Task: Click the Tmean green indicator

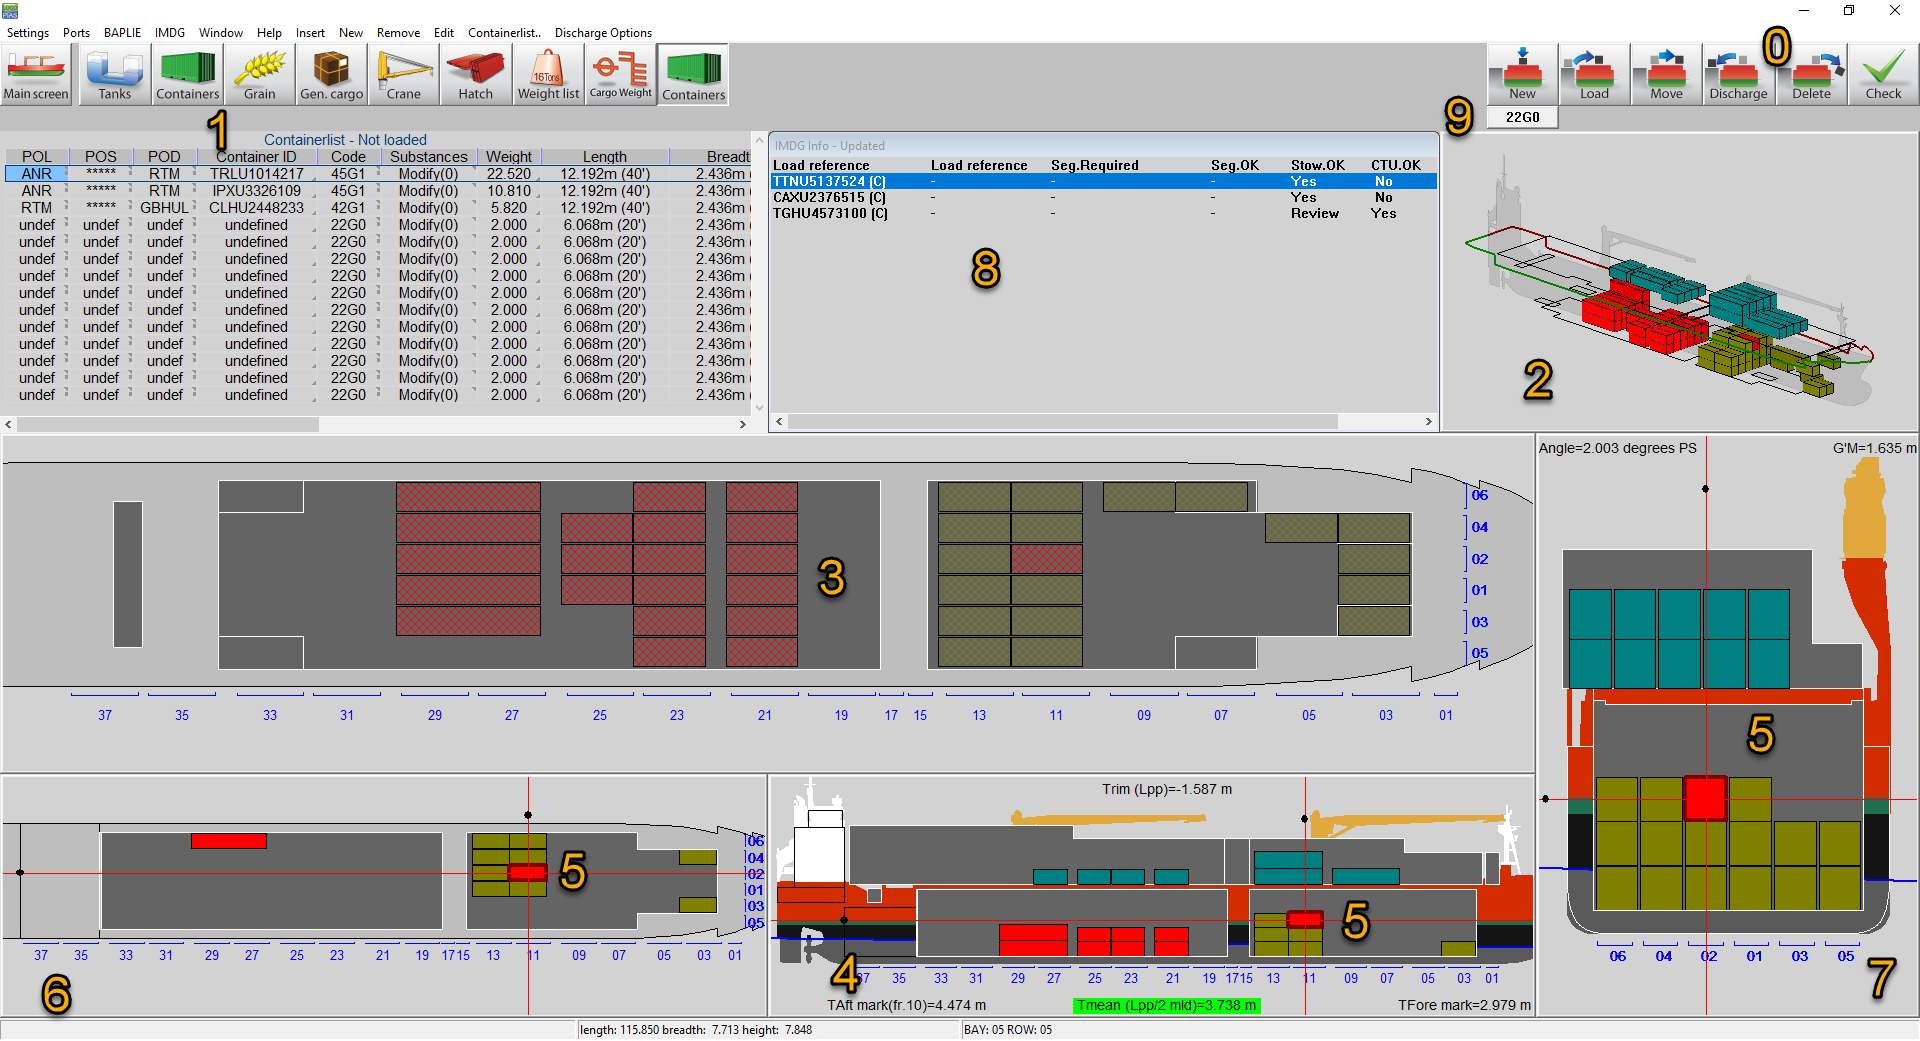Action: (1167, 1005)
